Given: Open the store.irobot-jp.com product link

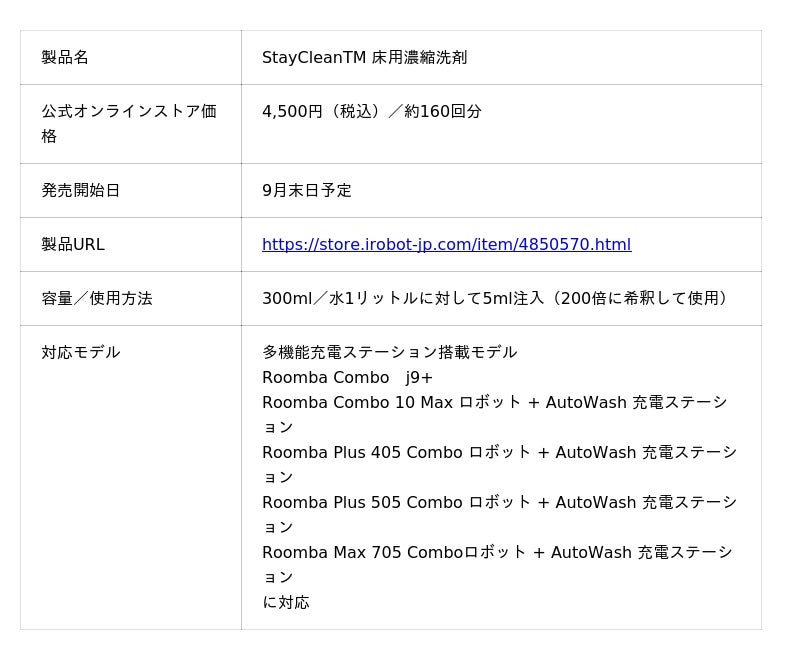Looking at the screenshot, I should (x=446, y=245).
